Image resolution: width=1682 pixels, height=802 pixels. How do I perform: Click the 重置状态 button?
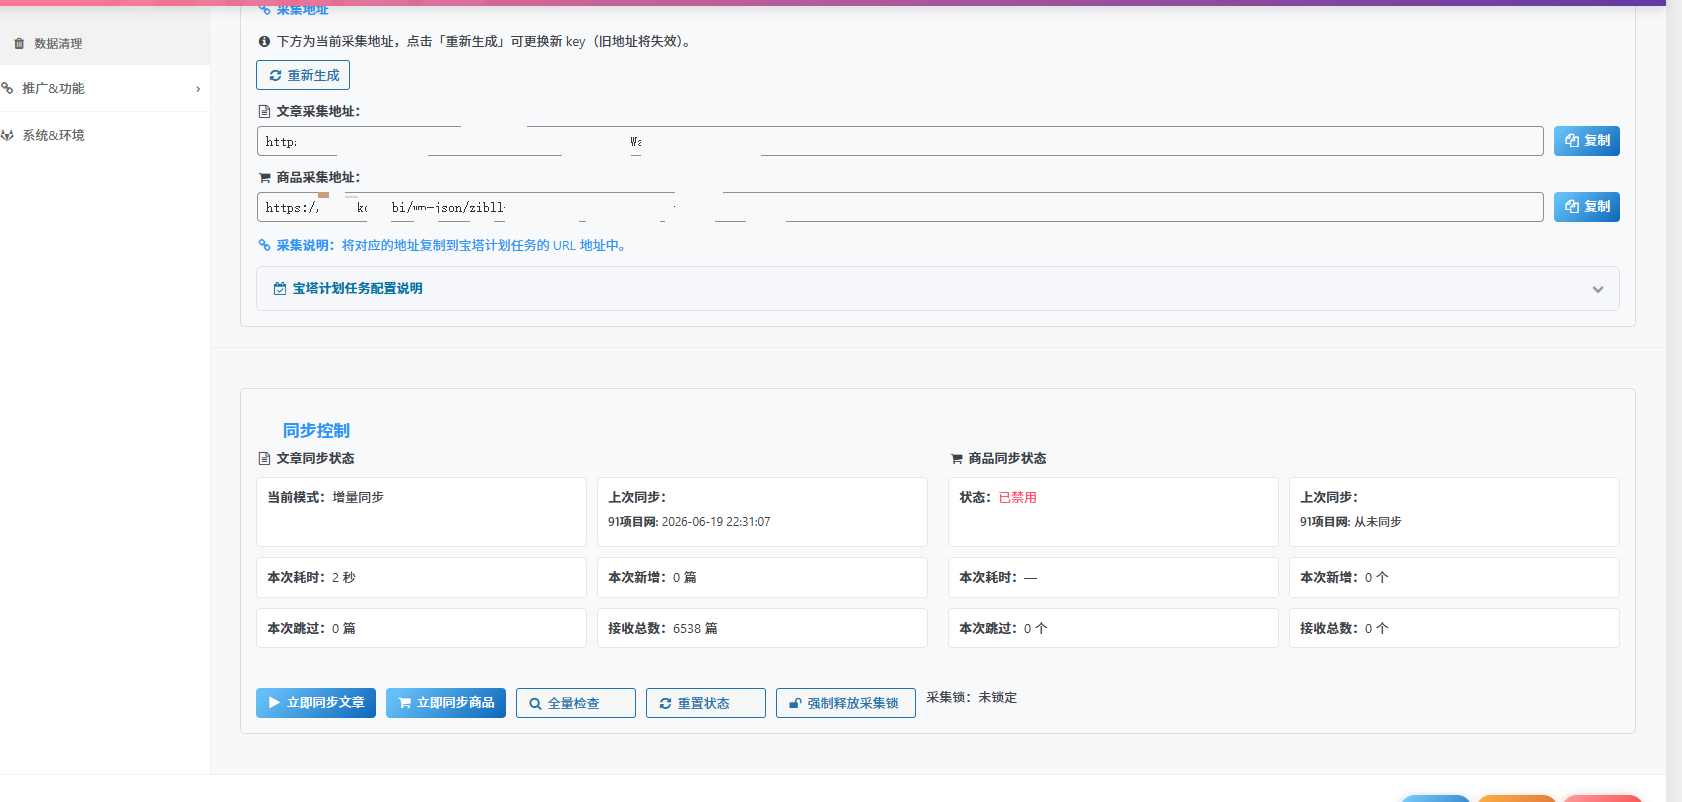[706, 703]
